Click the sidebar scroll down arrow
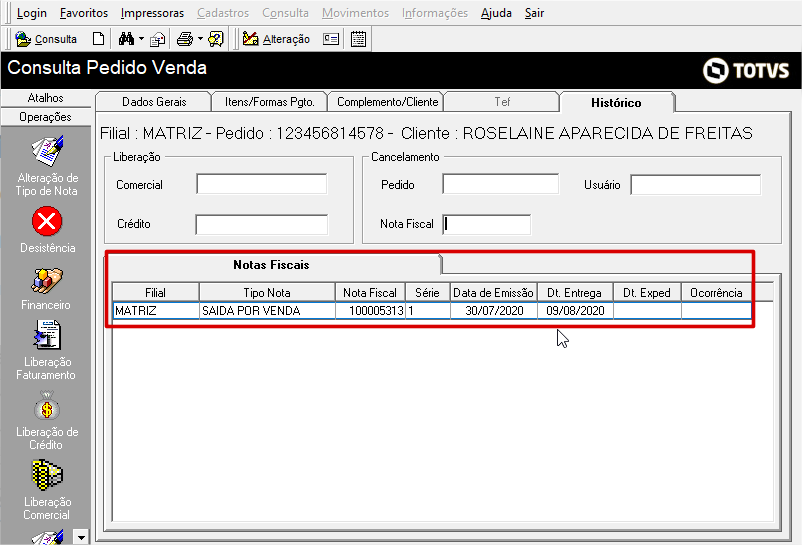Image resolution: width=802 pixels, height=545 pixels. [81, 537]
